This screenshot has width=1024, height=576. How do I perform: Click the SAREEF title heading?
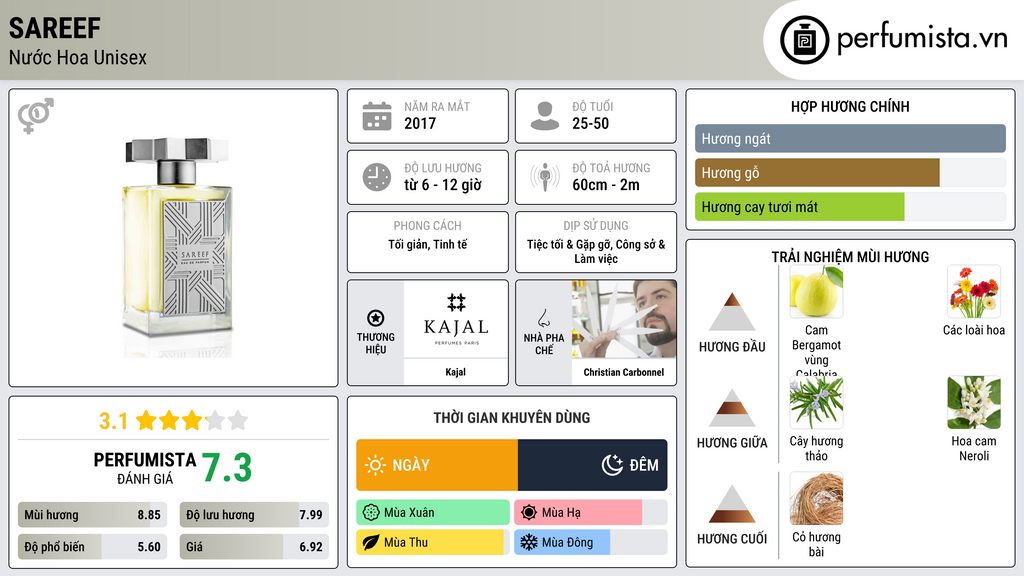55,28
